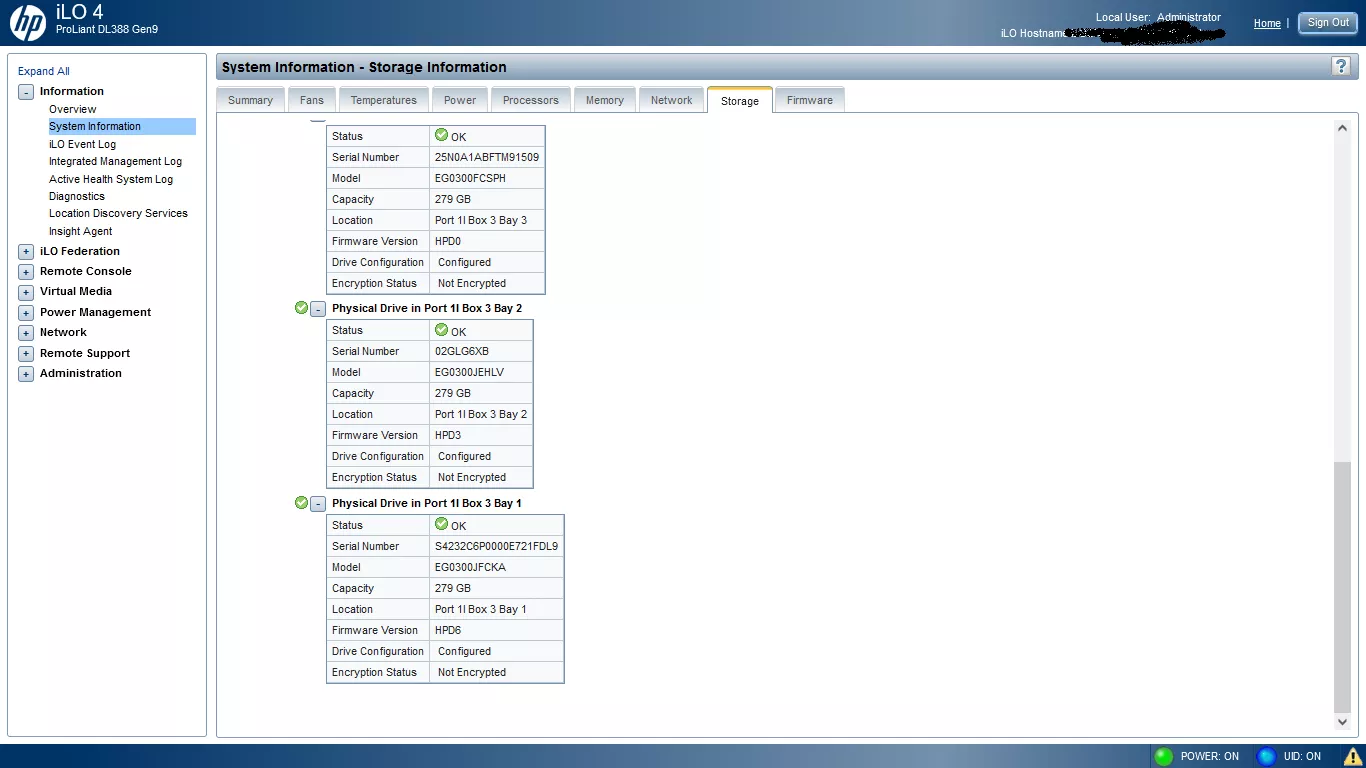Click the HP logo icon
Image resolution: width=1366 pixels, height=768 pixels.
(x=28, y=22)
